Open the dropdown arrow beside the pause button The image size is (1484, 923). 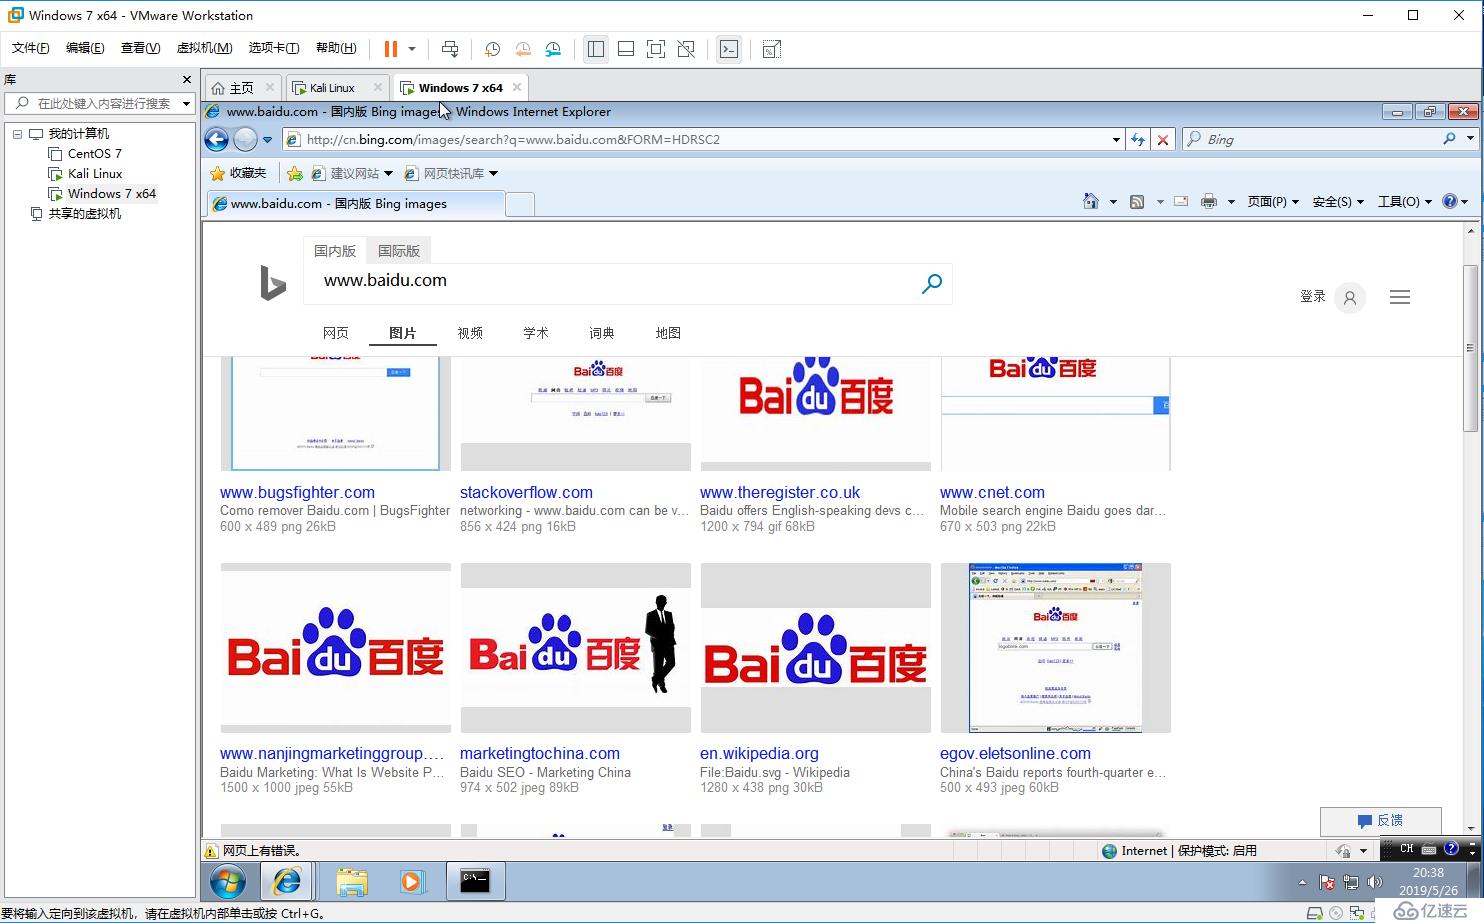[x=412, y=49]
